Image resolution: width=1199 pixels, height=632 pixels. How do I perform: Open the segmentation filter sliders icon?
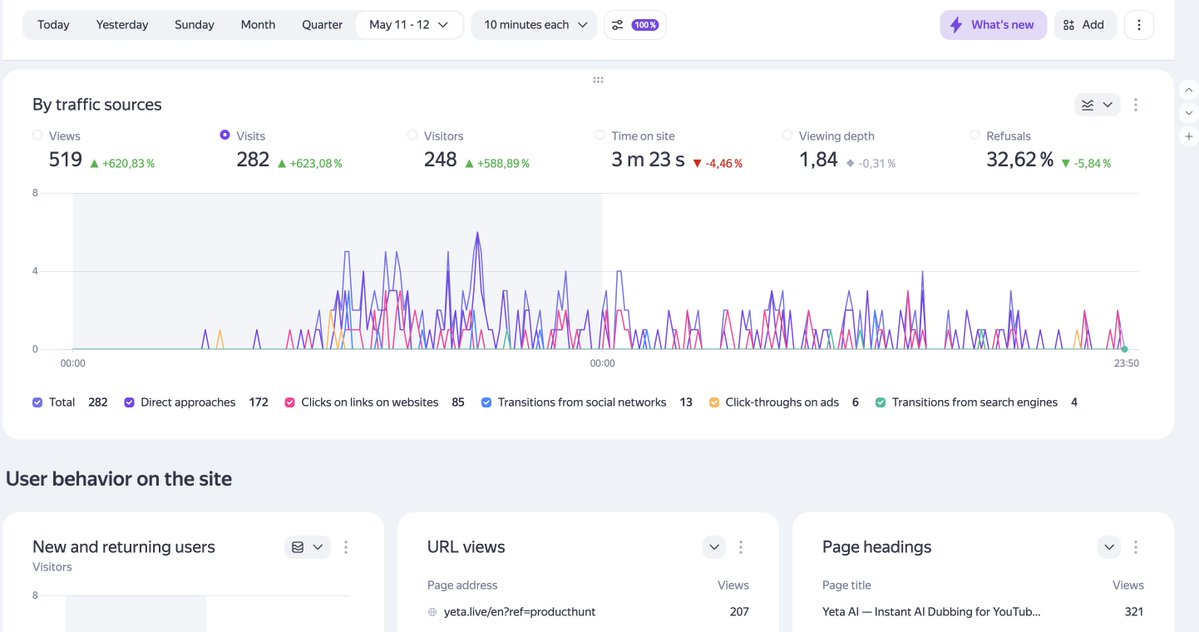click(x=617, y=25)
